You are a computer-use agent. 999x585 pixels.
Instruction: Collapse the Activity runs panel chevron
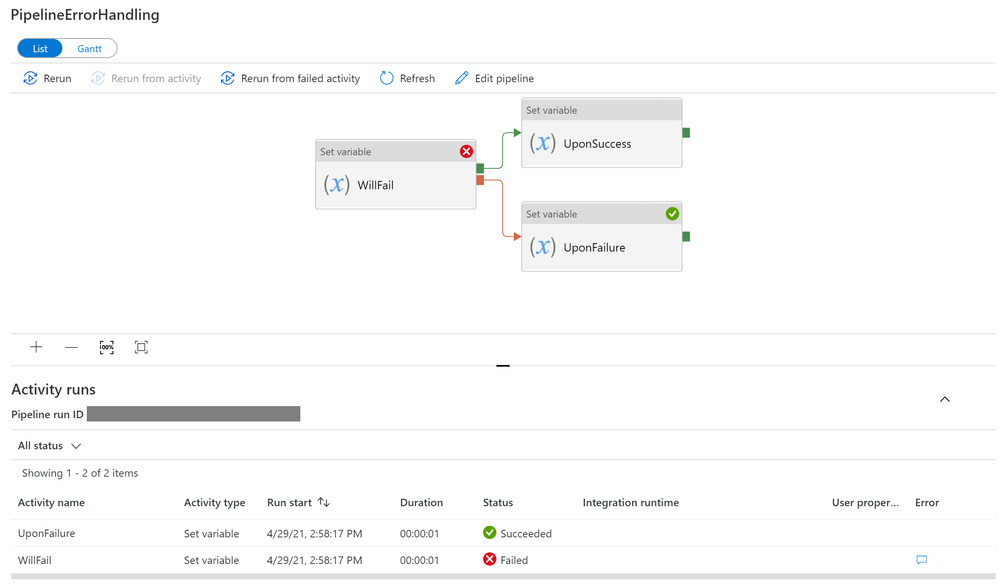(x=945, y=400)
